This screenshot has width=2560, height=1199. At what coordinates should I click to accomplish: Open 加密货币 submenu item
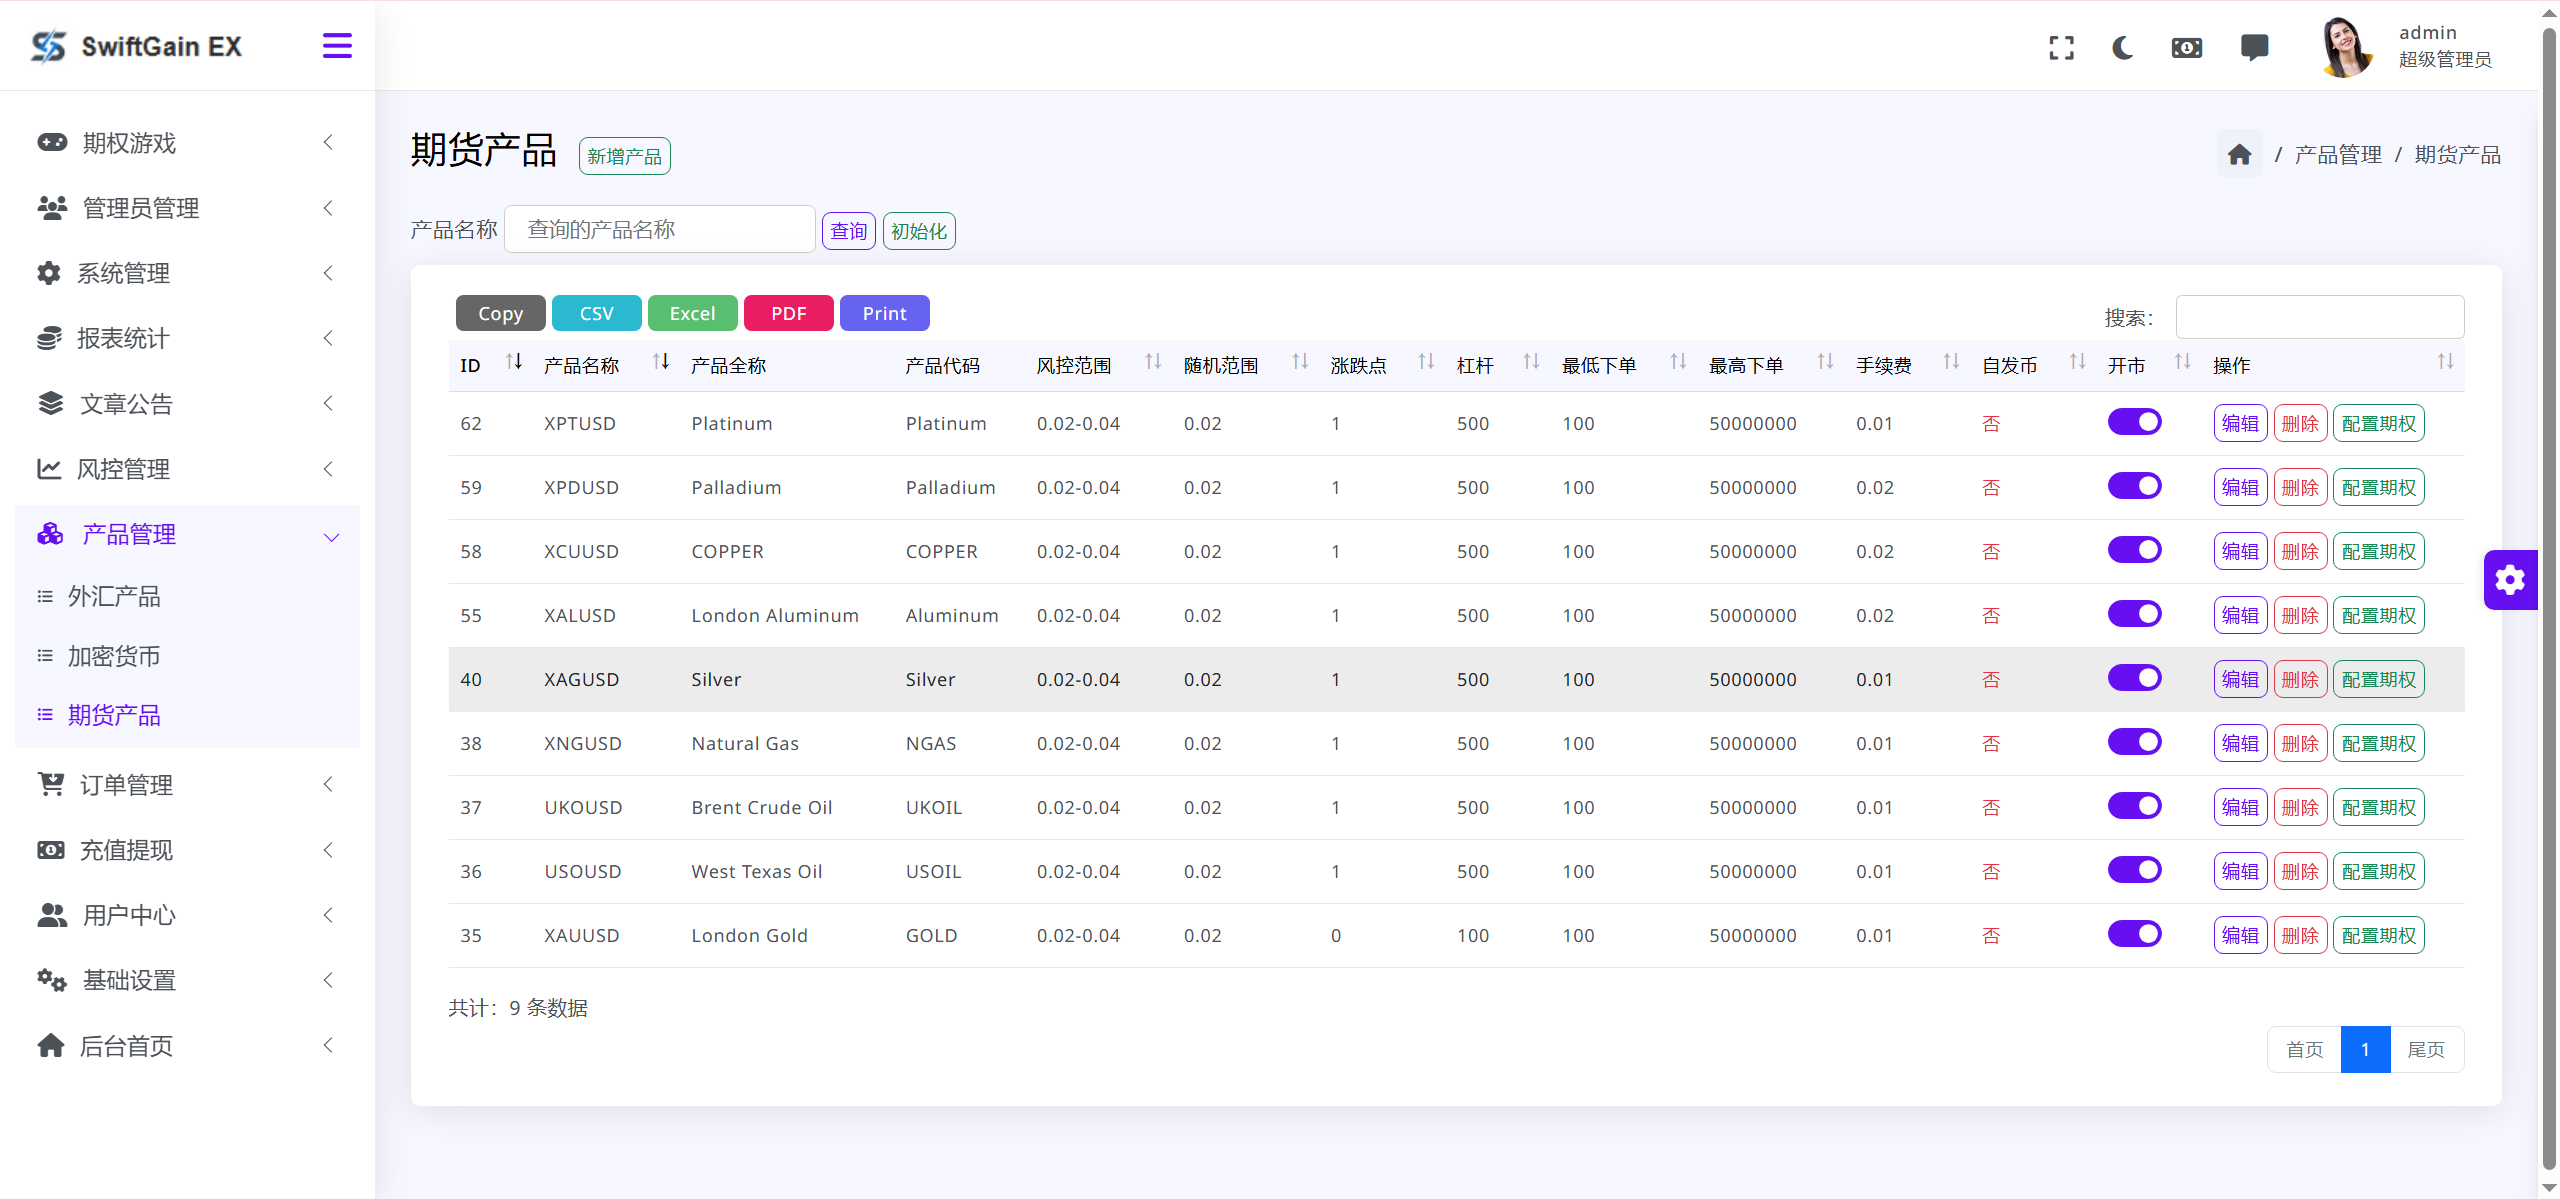pos(114,657)
